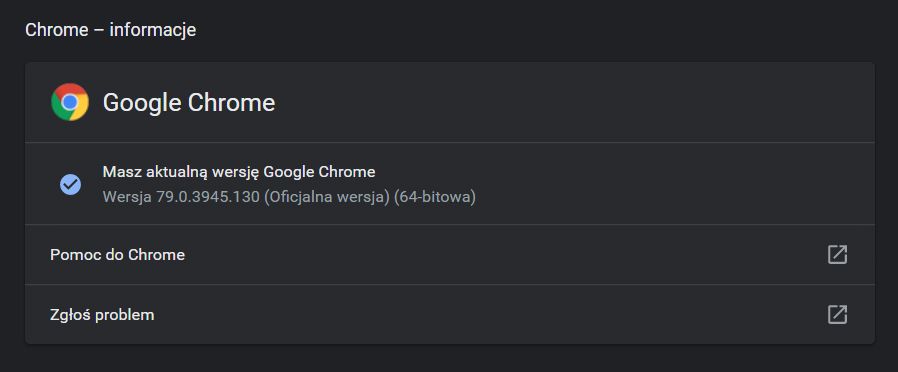Image resolution: width=898 pixels, height=372 pixels.
Task: Open the Pomoc do Chrome help link
Action: pyautogui.click(x=450, y=255)
